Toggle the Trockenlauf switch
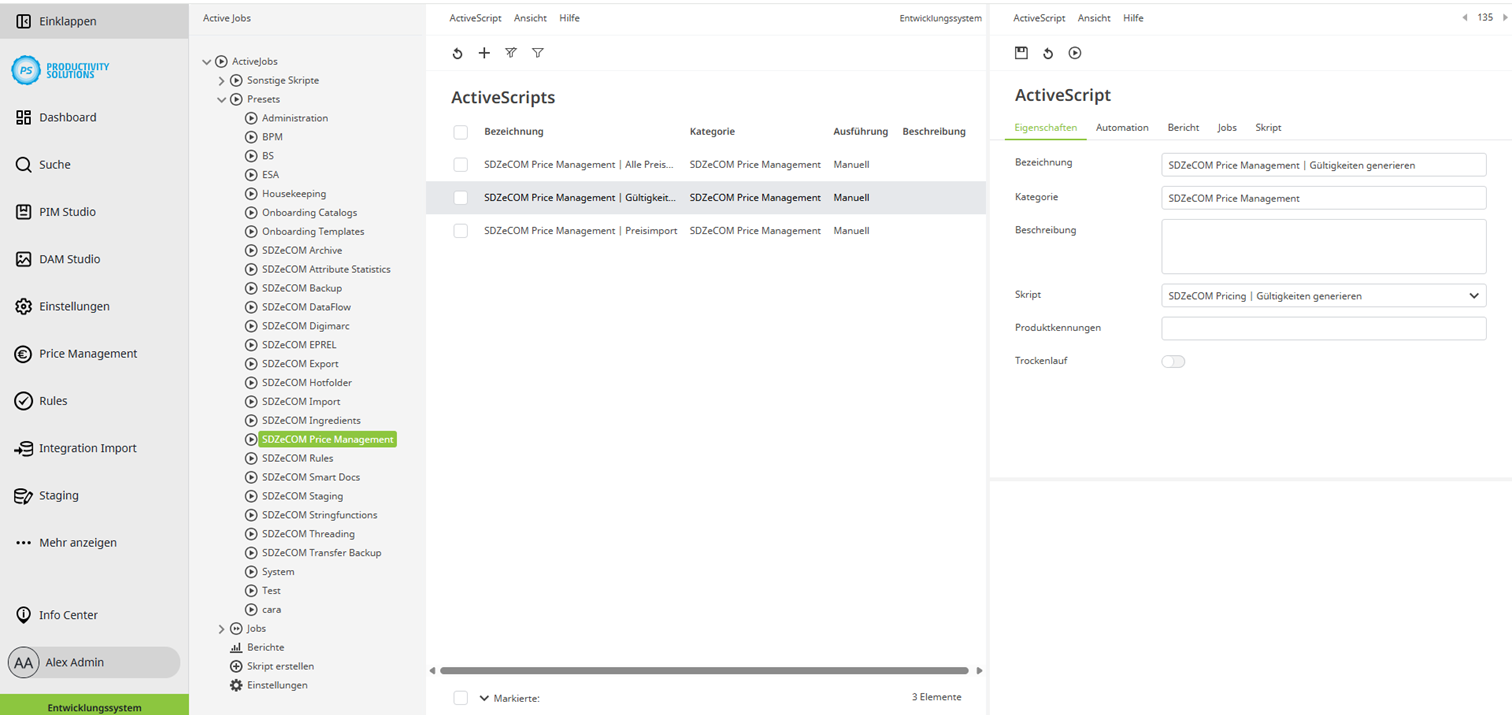 [x=1173, y=360]
